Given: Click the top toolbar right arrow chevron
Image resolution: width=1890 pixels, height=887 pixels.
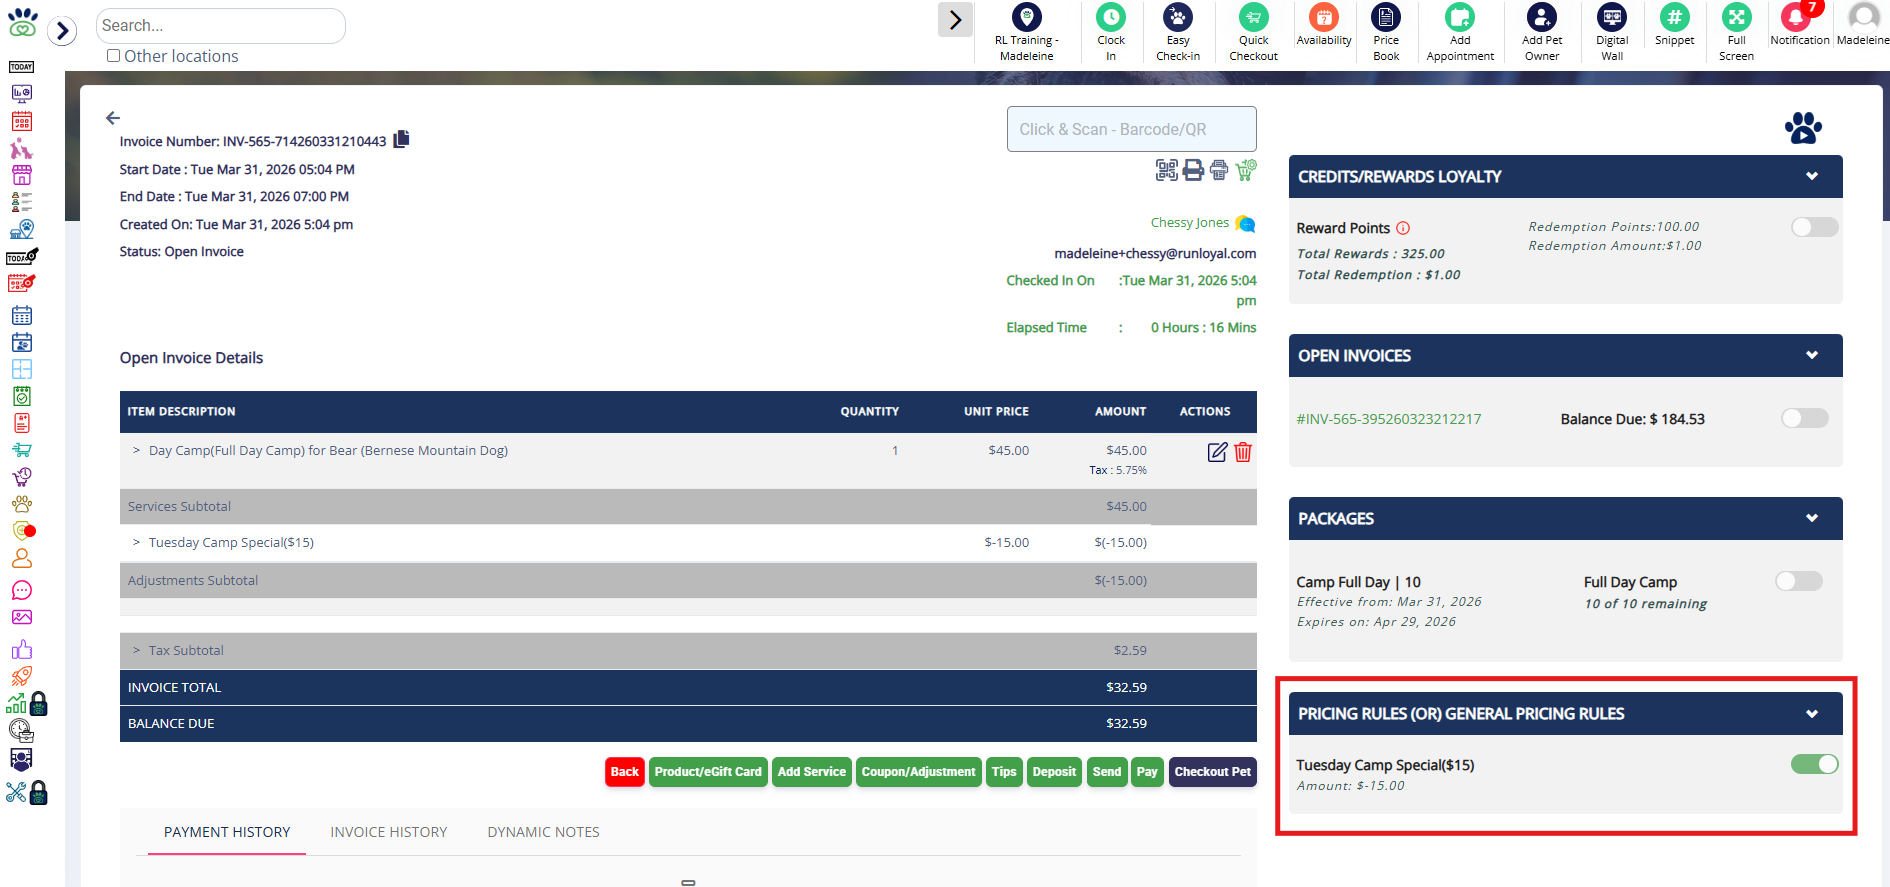Looking at the screenshot, I should [955, 19].
